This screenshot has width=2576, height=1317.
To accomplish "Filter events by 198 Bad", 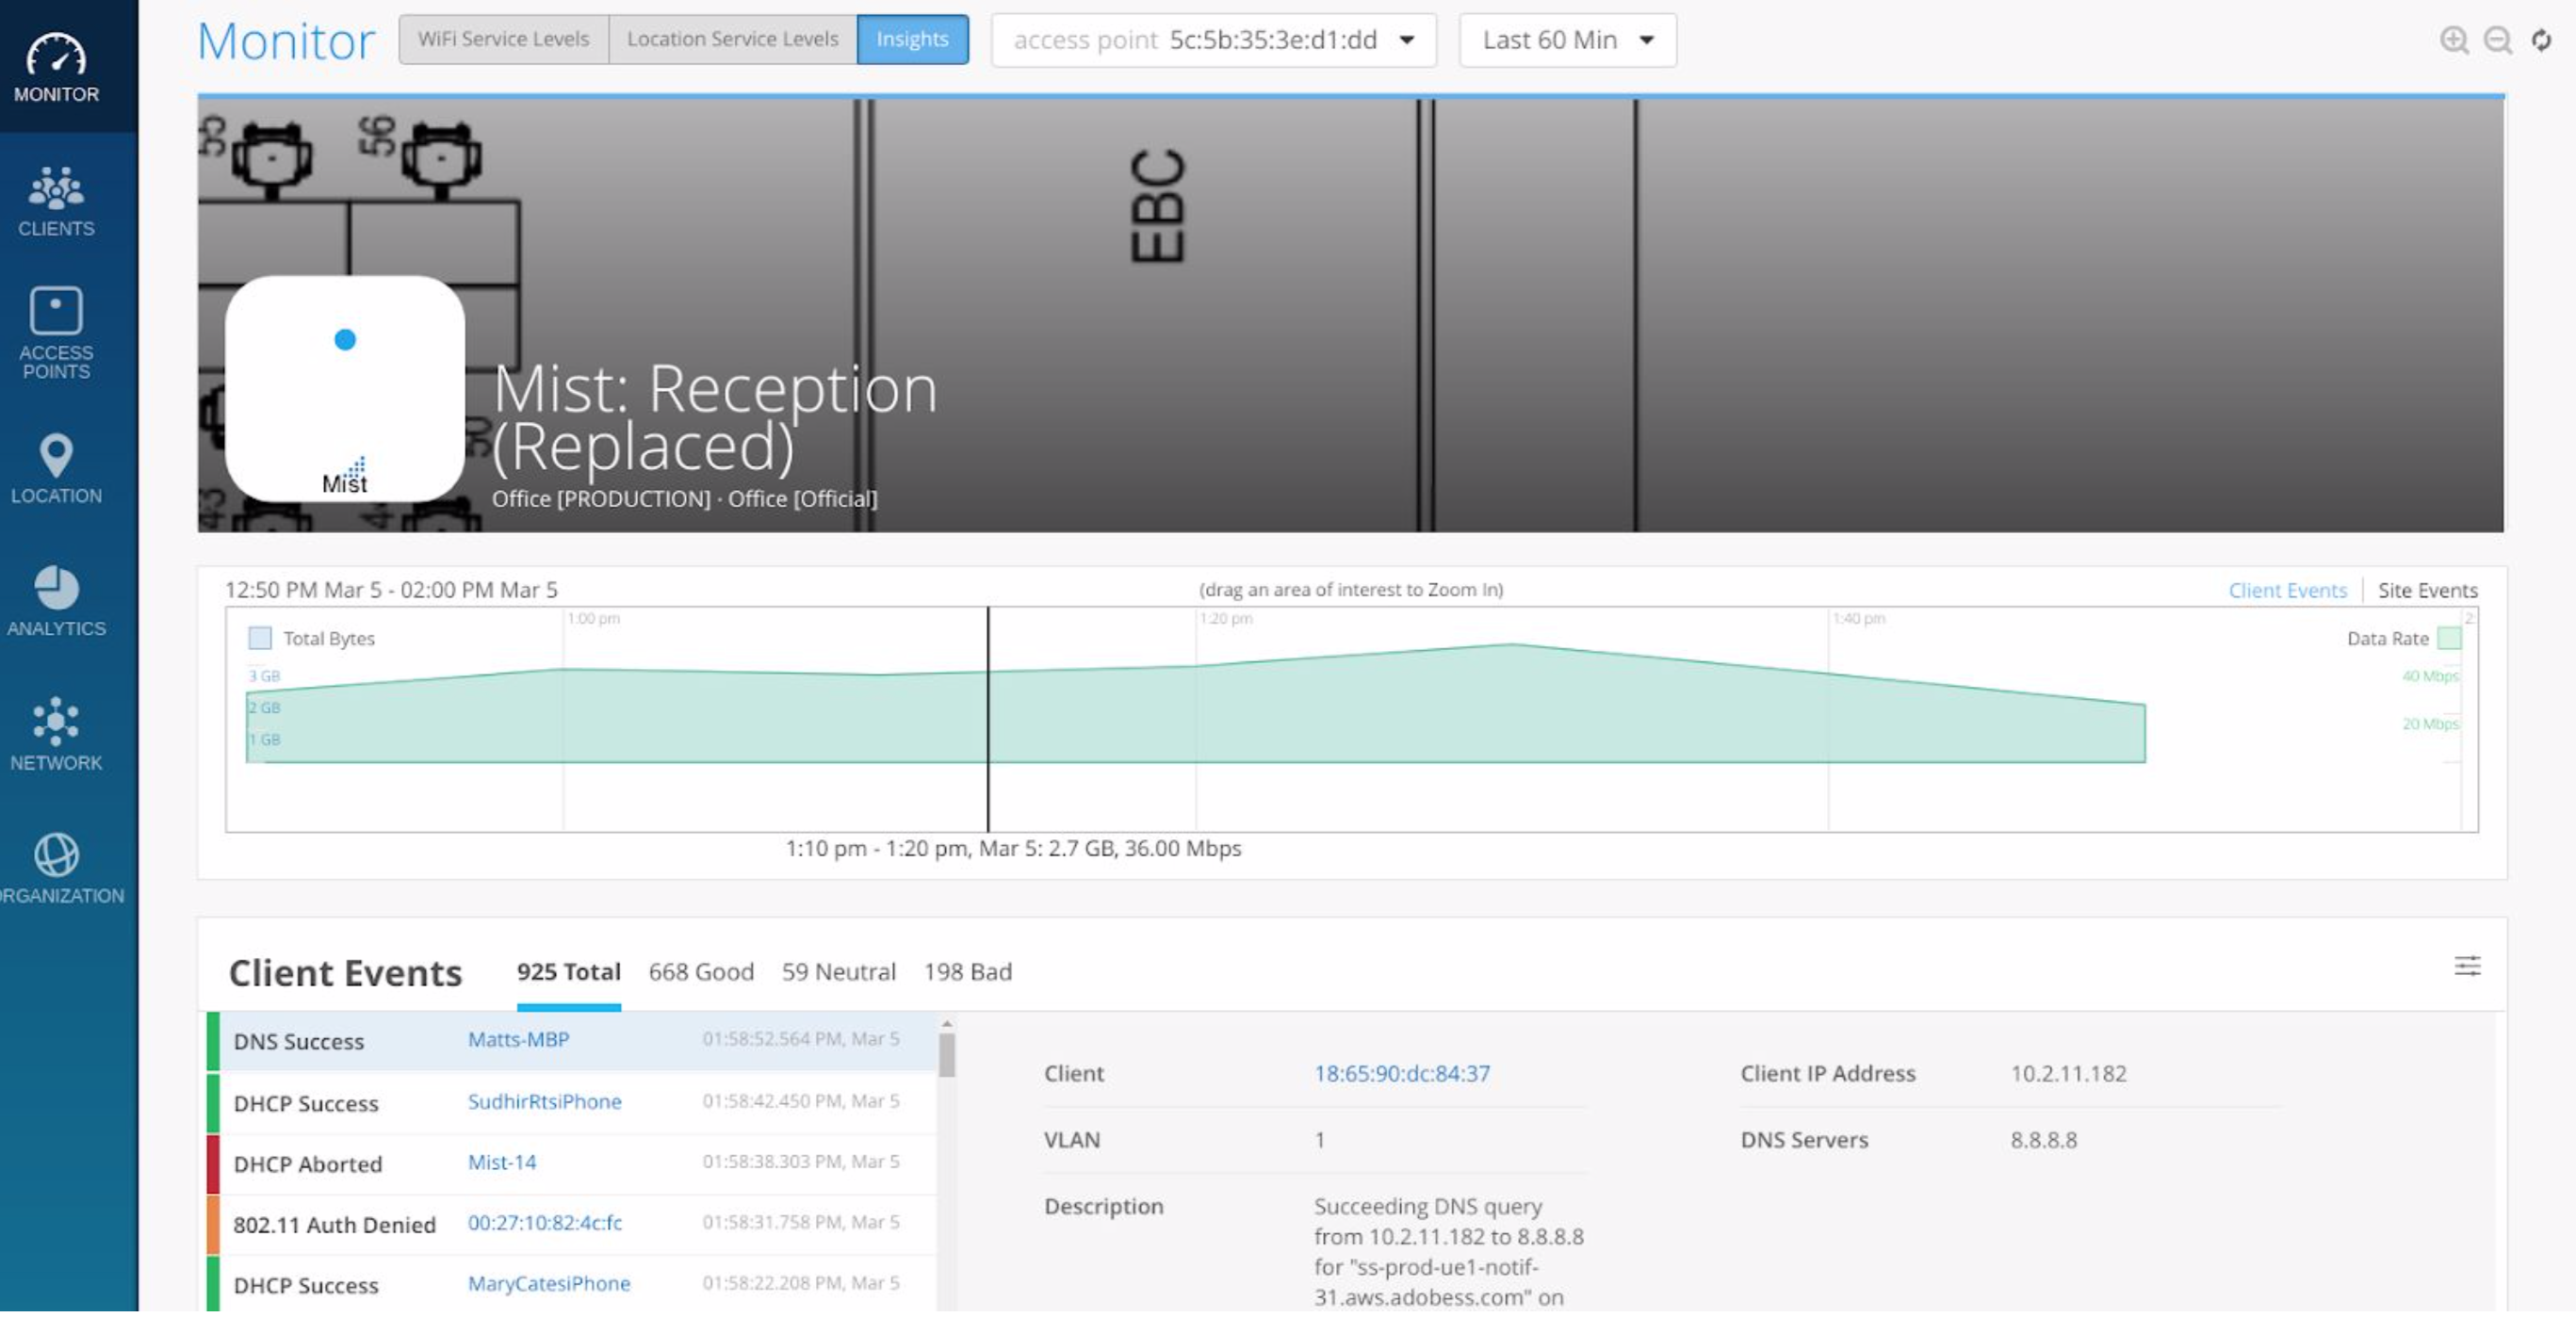I will (x=967, y=972).
